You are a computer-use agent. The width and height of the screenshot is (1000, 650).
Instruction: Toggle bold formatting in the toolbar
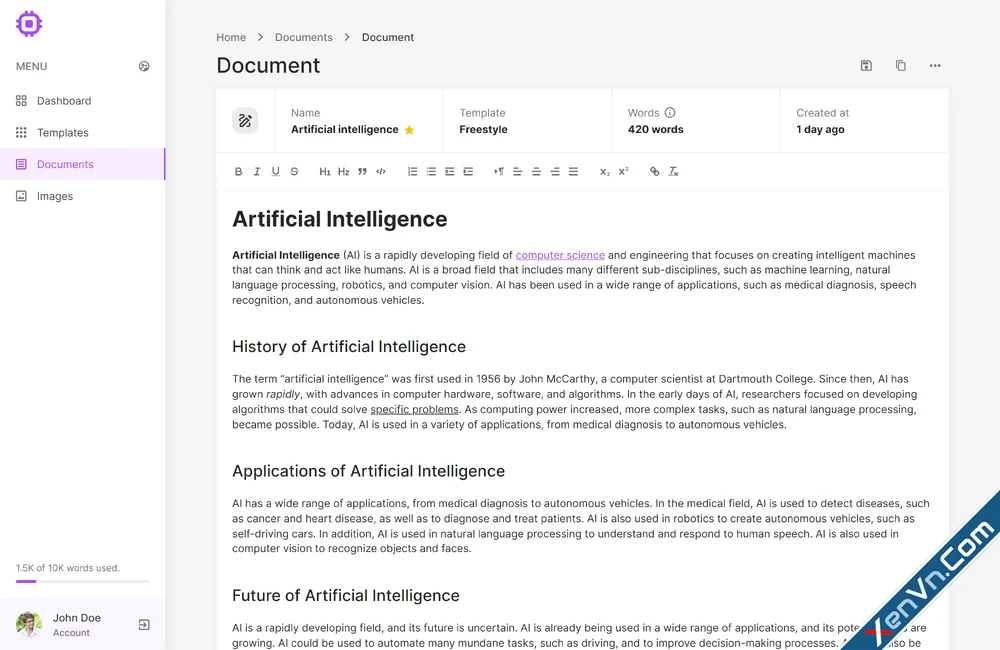pos(238,171)
